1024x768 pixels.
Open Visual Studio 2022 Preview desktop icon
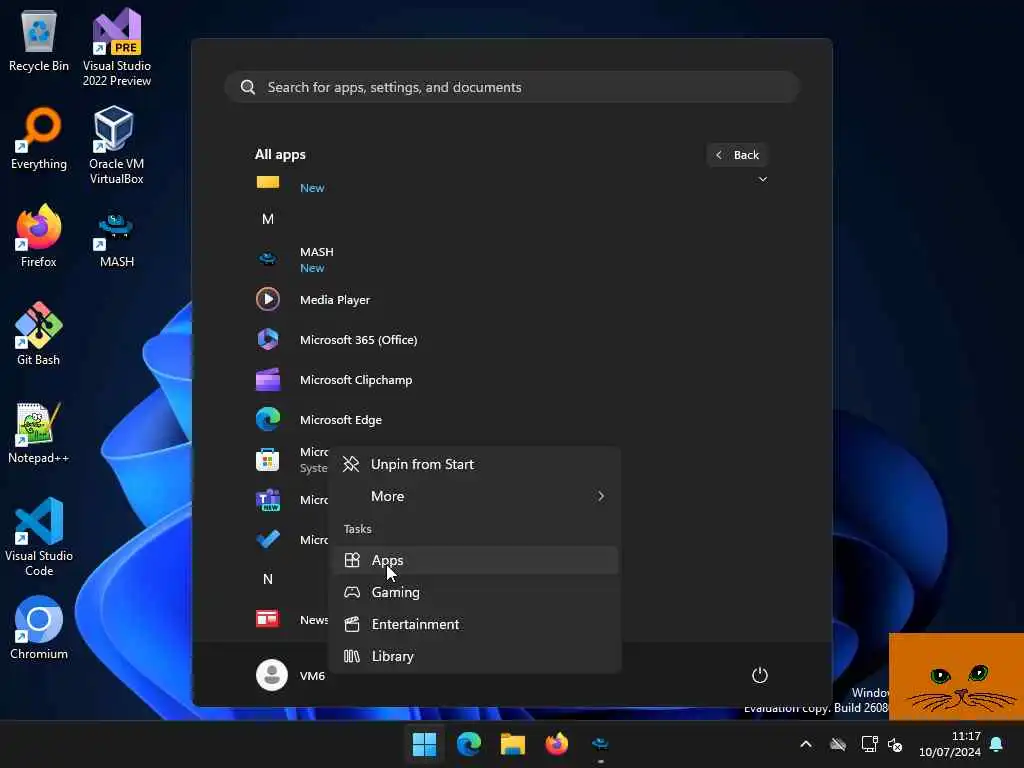pyautogui.click(x=117, y=47)
